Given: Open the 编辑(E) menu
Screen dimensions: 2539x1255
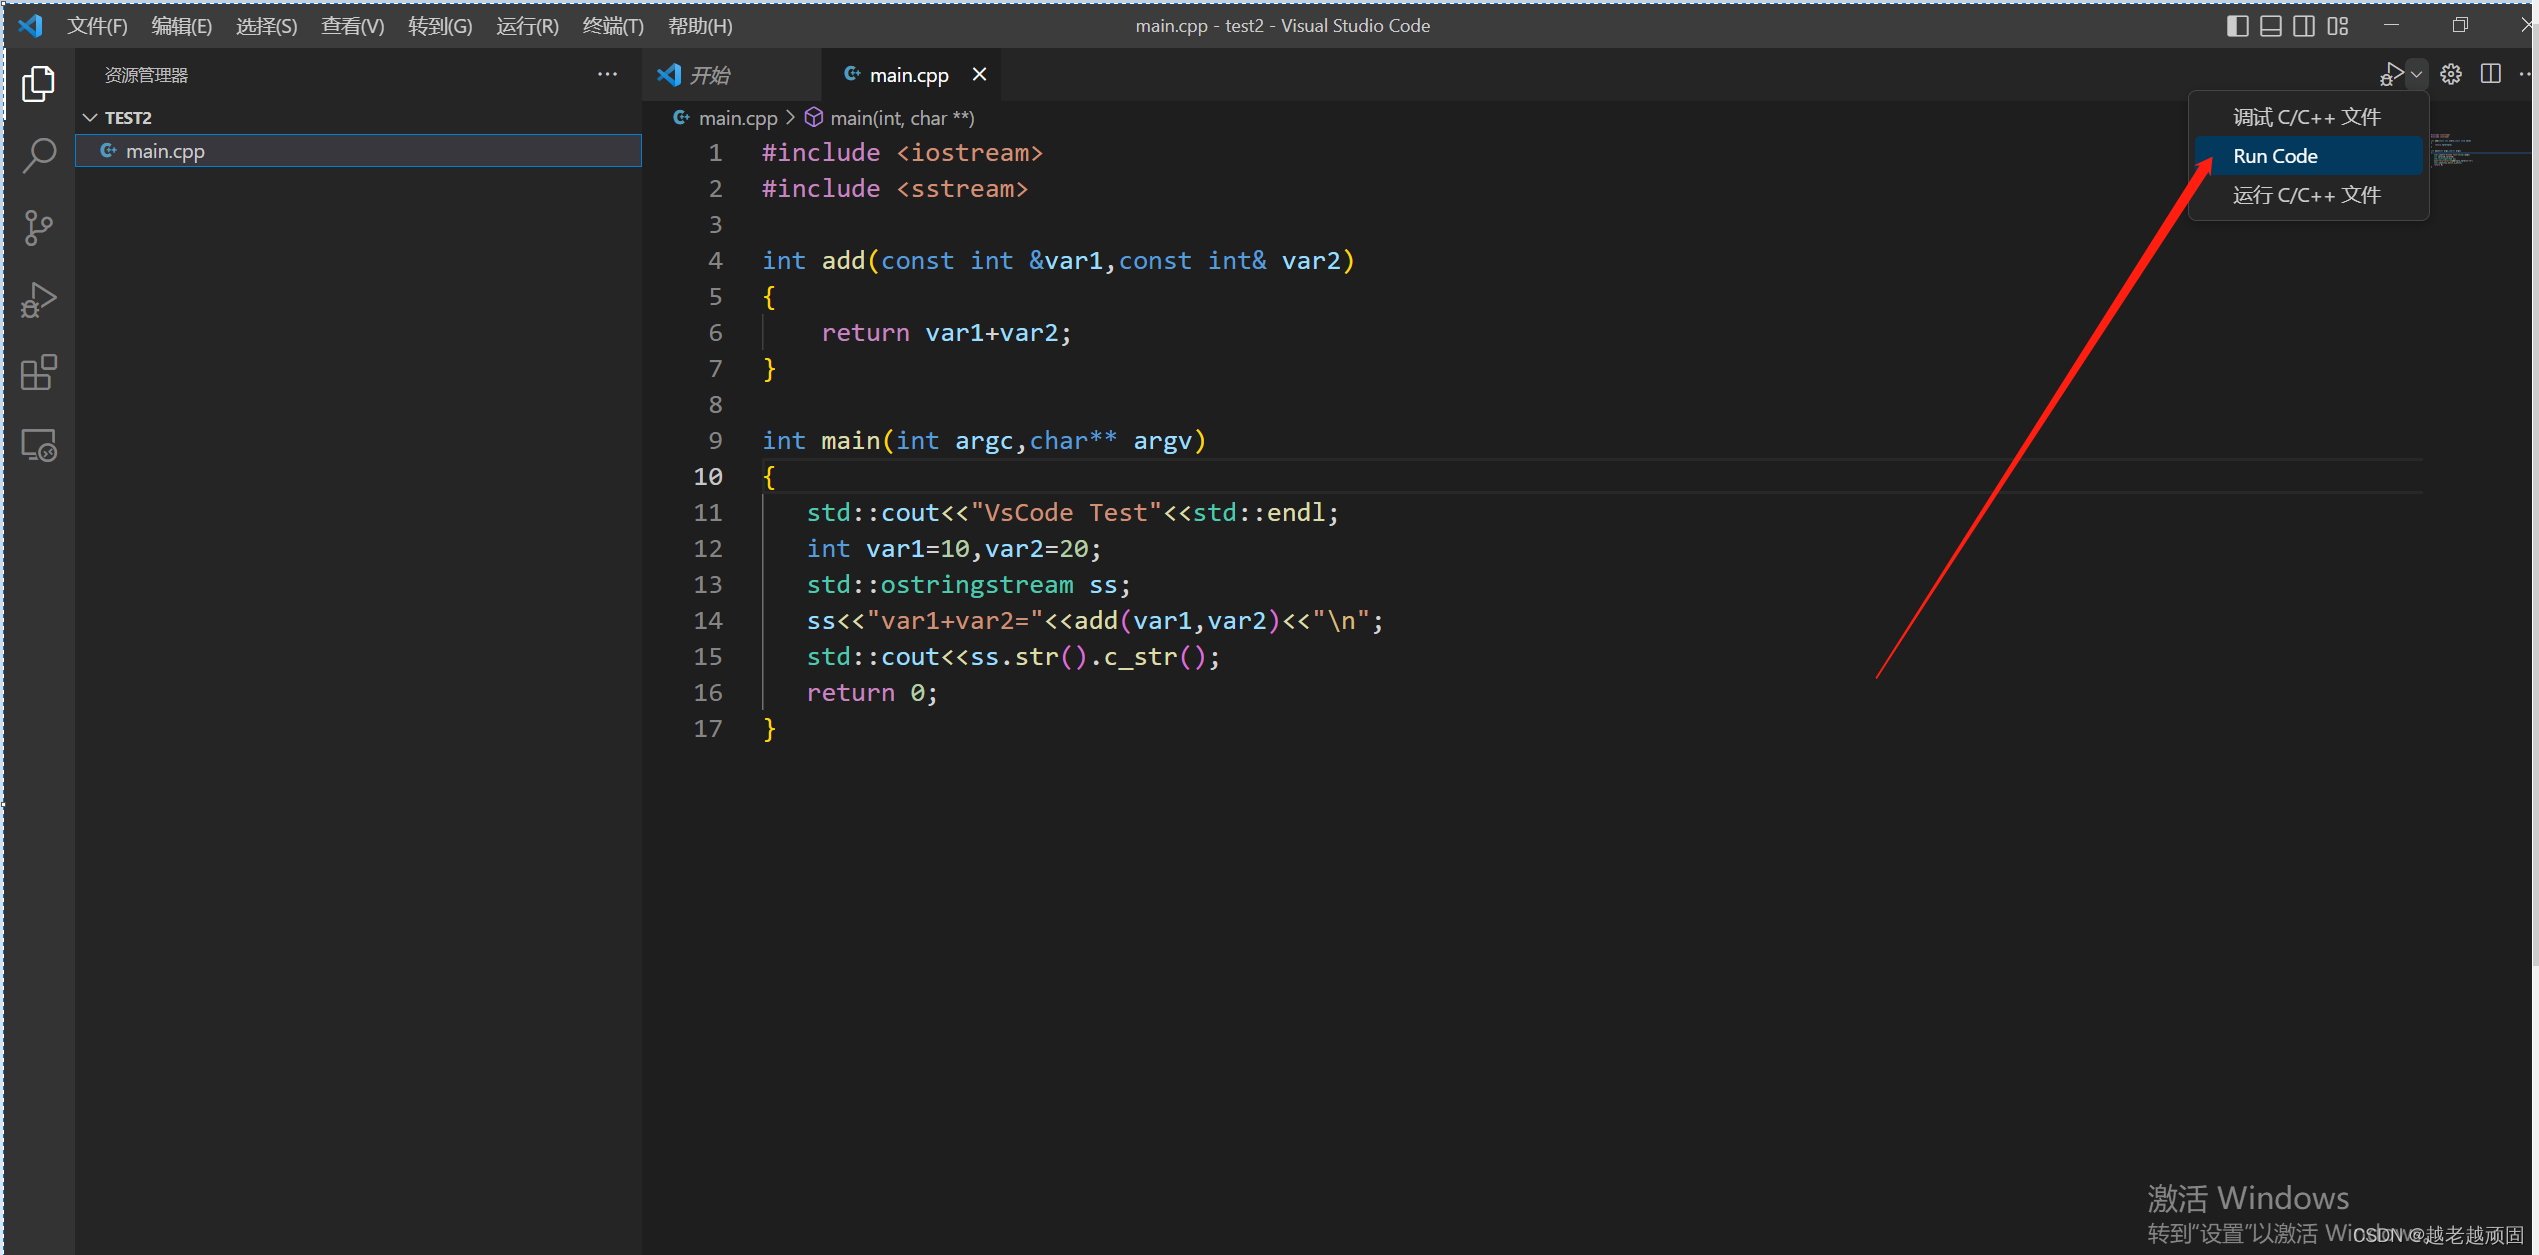Looking at the screenshot, I should 181,26.
